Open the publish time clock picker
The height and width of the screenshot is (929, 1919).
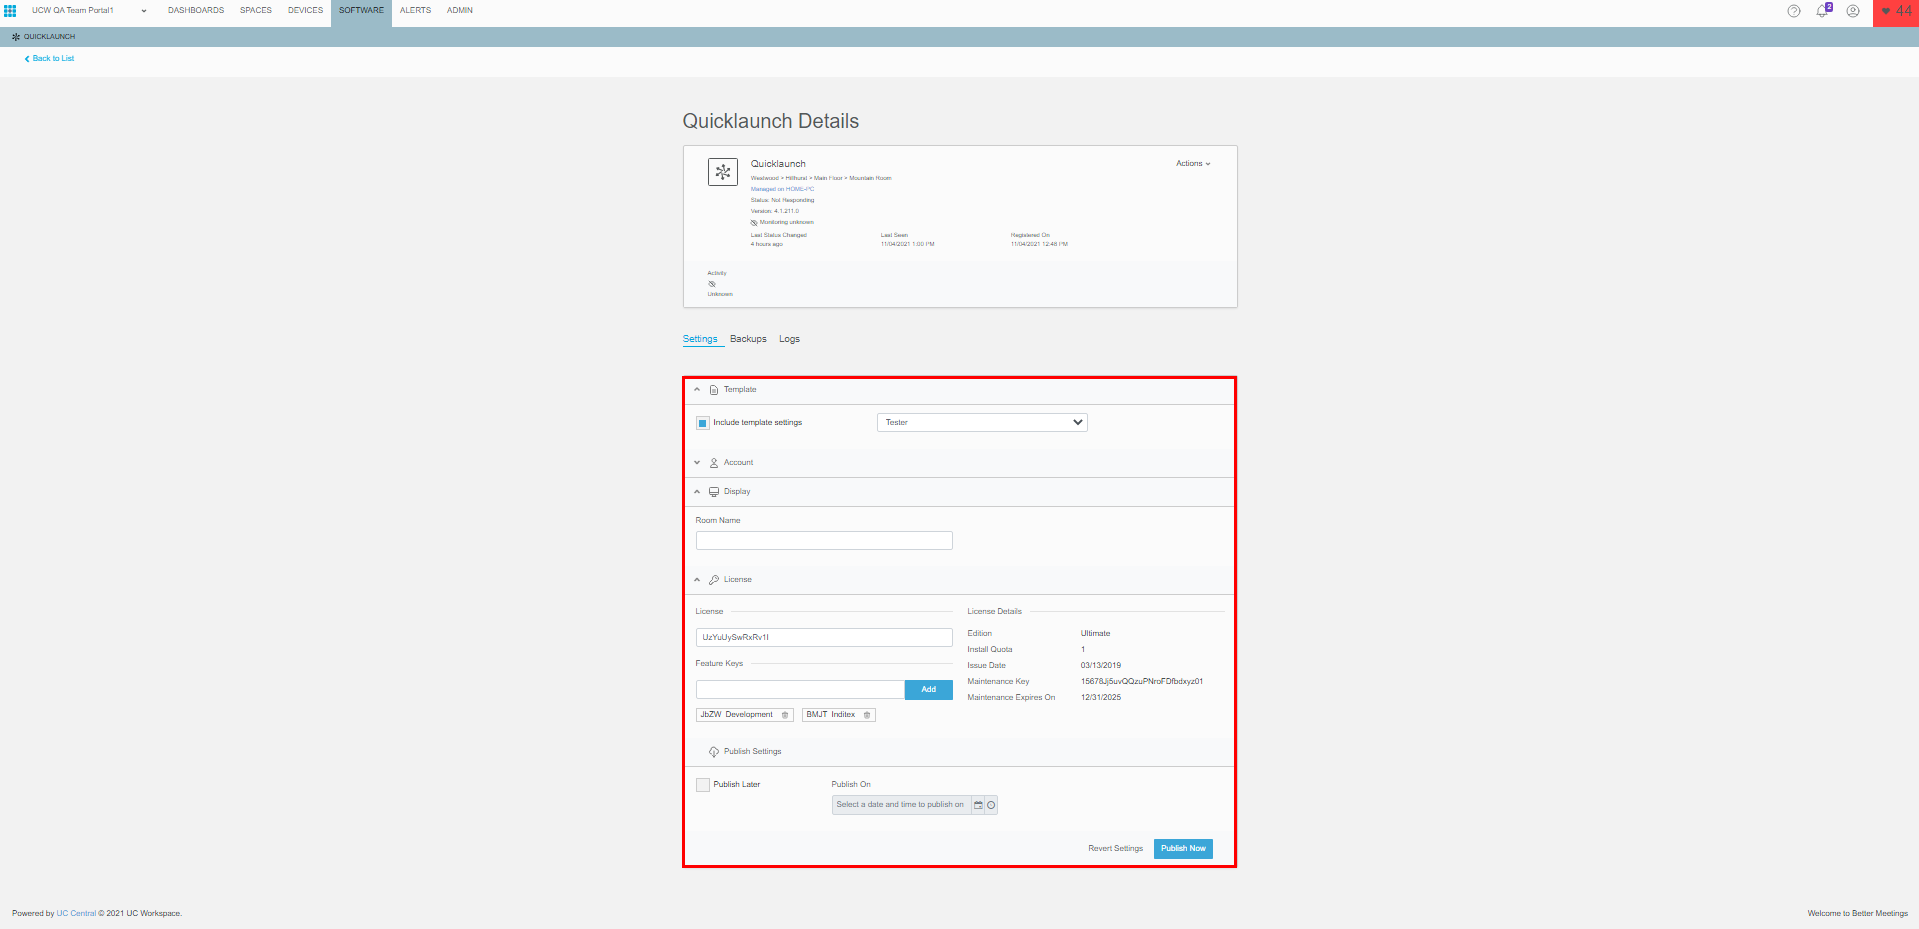click(x=991, y=805)
